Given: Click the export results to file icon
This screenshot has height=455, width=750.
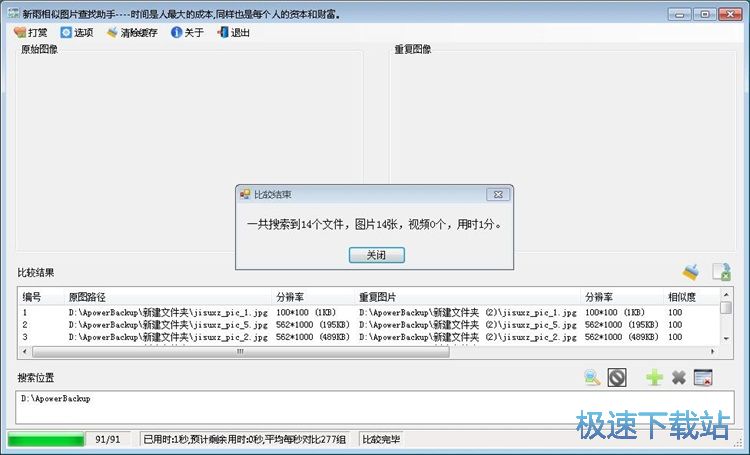Looking at the screenshot, I should pos(721,272).
